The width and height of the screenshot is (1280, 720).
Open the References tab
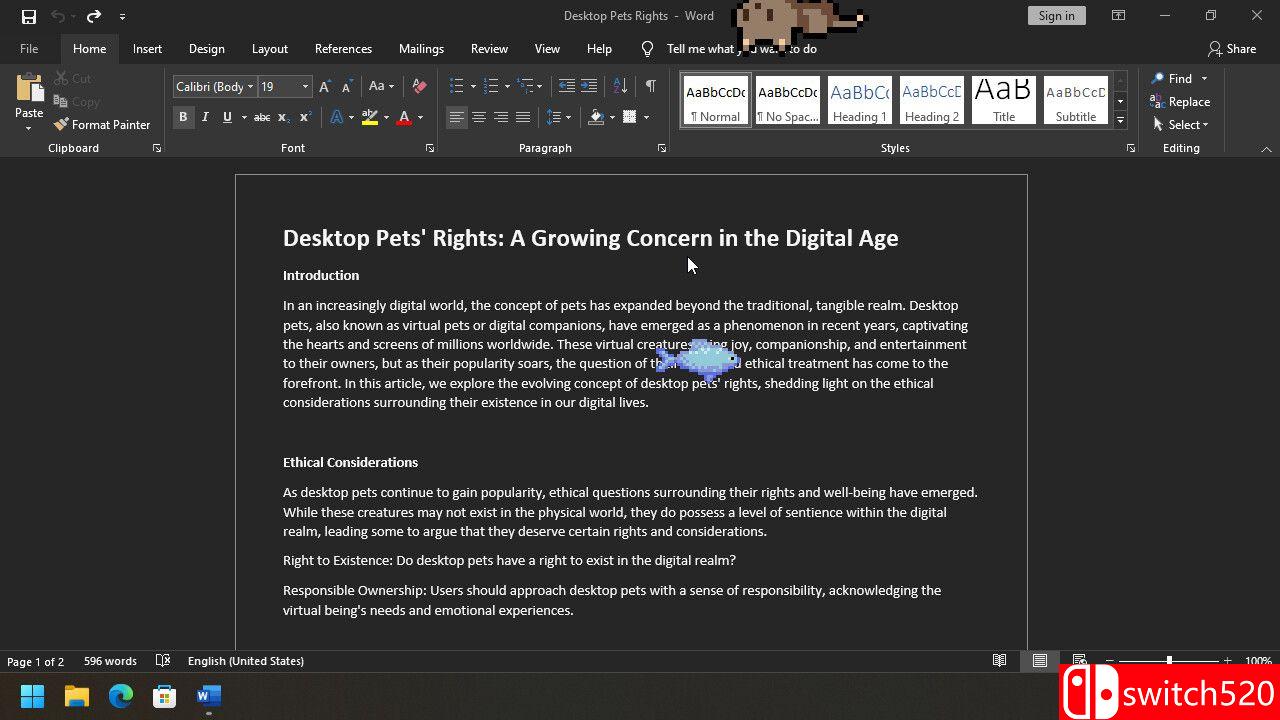point(343,49)
